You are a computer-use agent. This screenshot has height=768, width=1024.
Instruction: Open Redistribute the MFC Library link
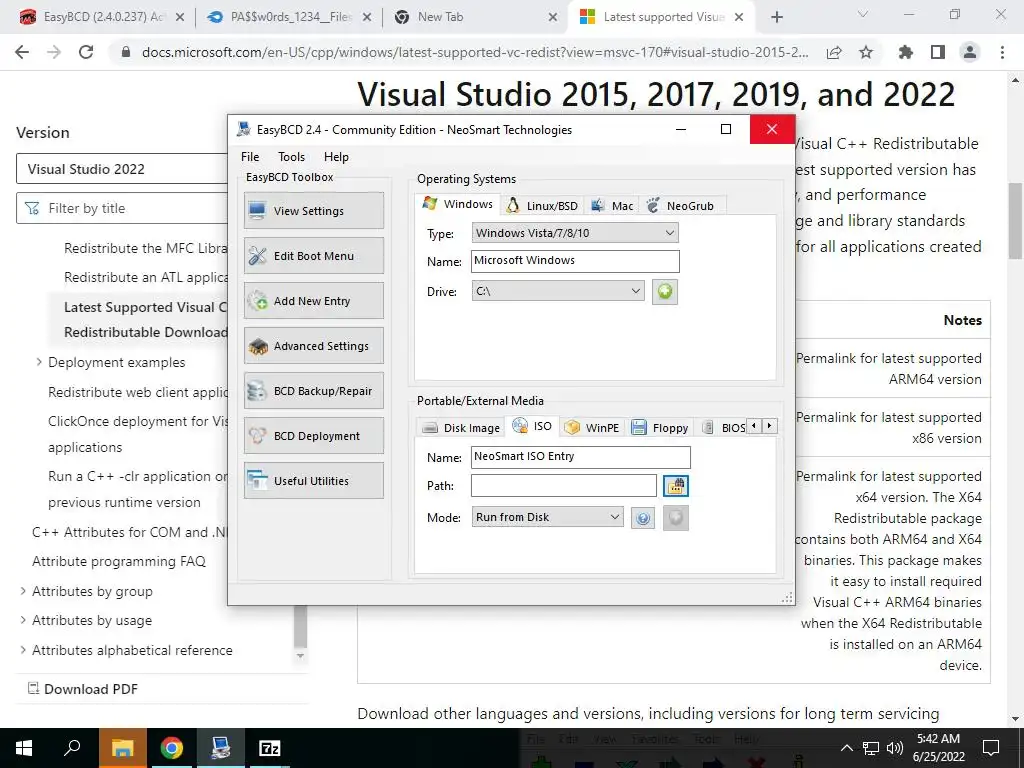146,248
